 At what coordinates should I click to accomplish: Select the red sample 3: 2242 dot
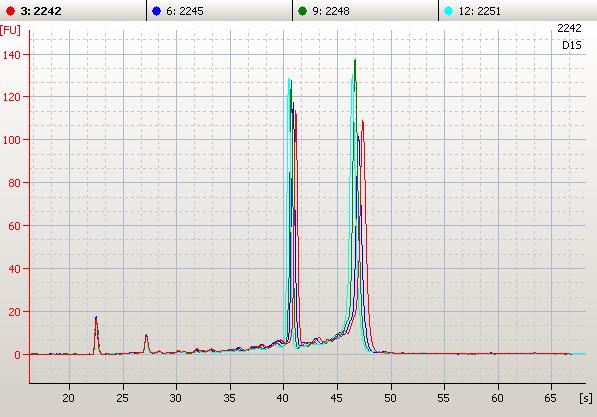[10, 11]
